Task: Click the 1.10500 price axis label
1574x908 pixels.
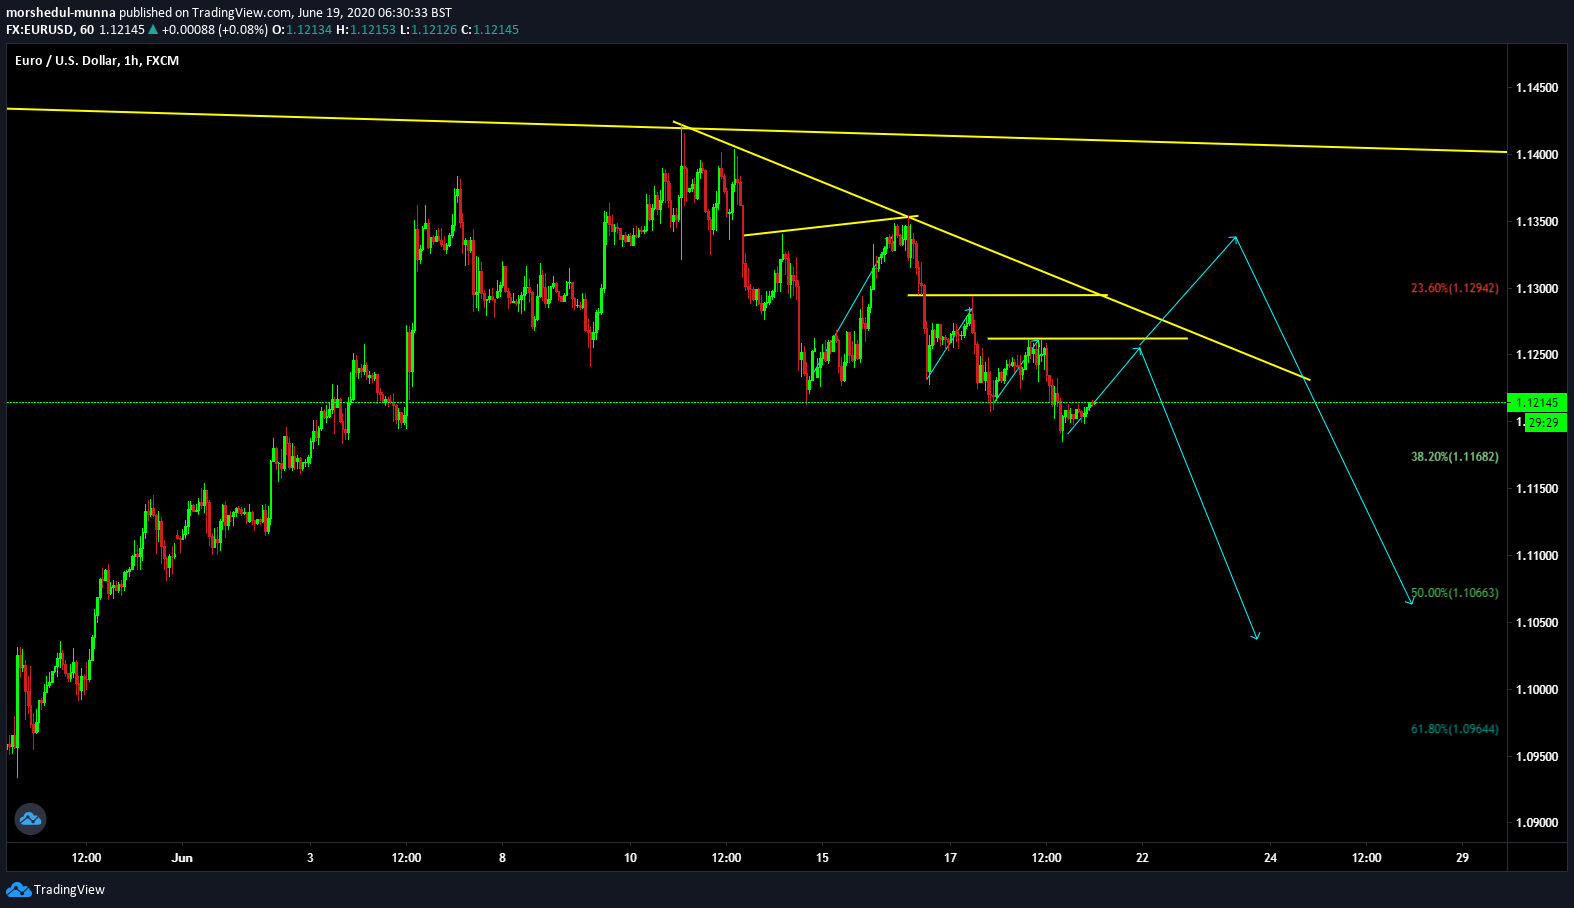Action: 1537,623
